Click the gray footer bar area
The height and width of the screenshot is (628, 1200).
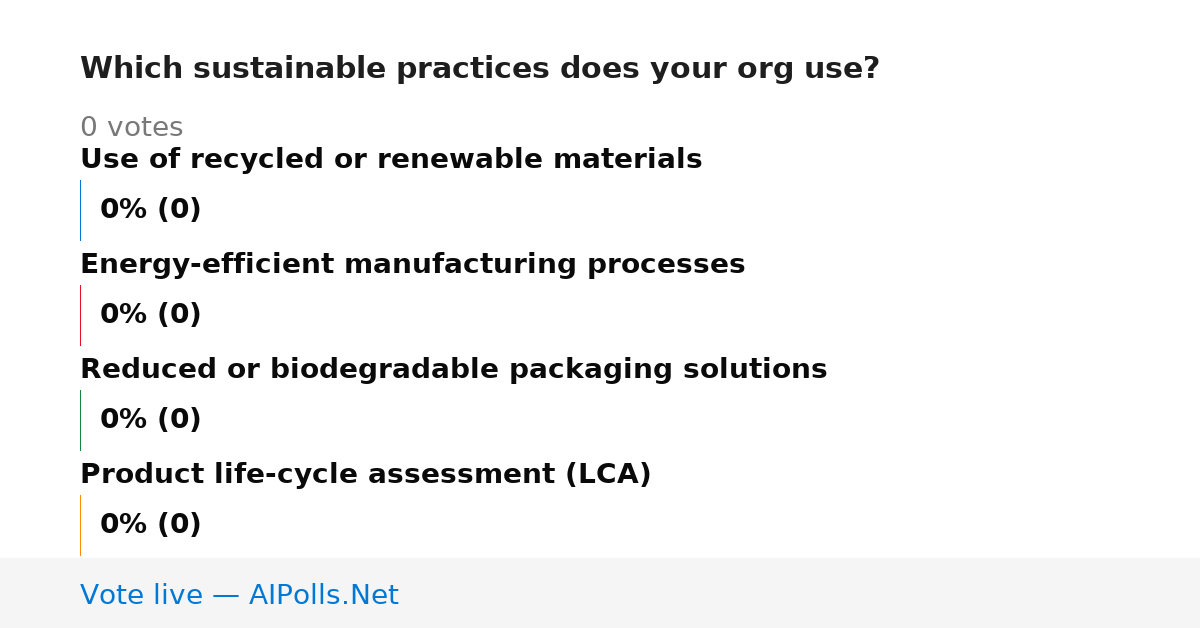[x=600, y=593]
